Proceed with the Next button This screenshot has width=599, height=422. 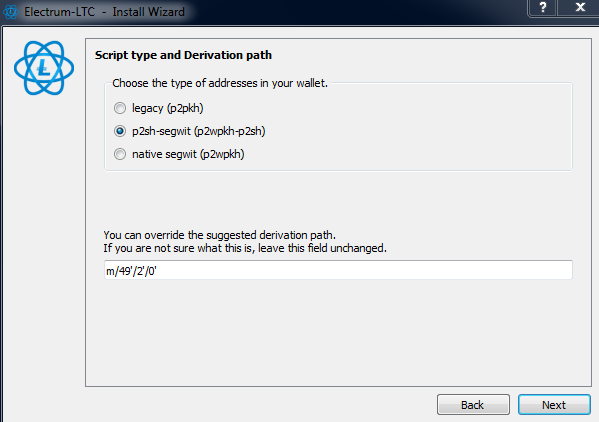[x=554, y=404]
